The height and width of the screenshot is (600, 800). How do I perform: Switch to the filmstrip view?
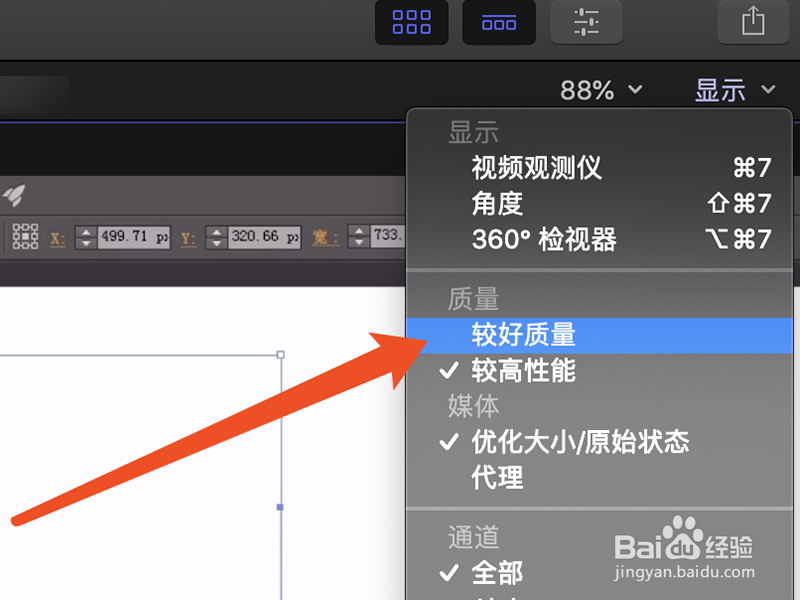[499, 22]
